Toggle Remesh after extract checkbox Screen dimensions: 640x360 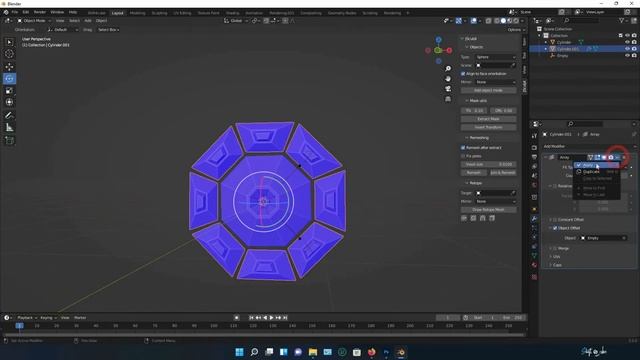pyautogui.click(x=463, y=148)
